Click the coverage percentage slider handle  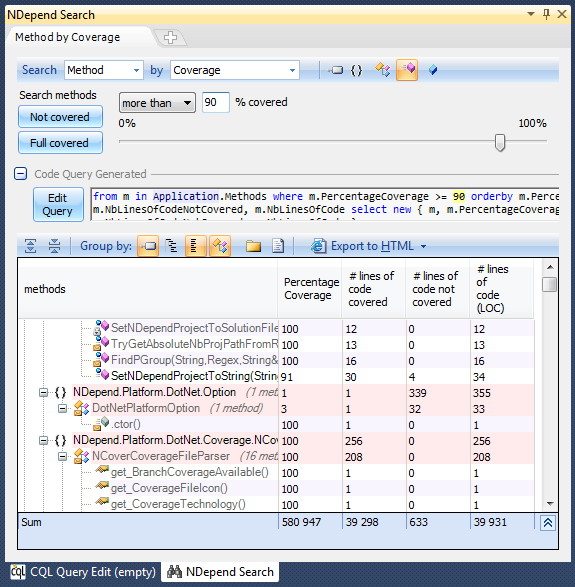pyautogui.click(x=500, y=142)
